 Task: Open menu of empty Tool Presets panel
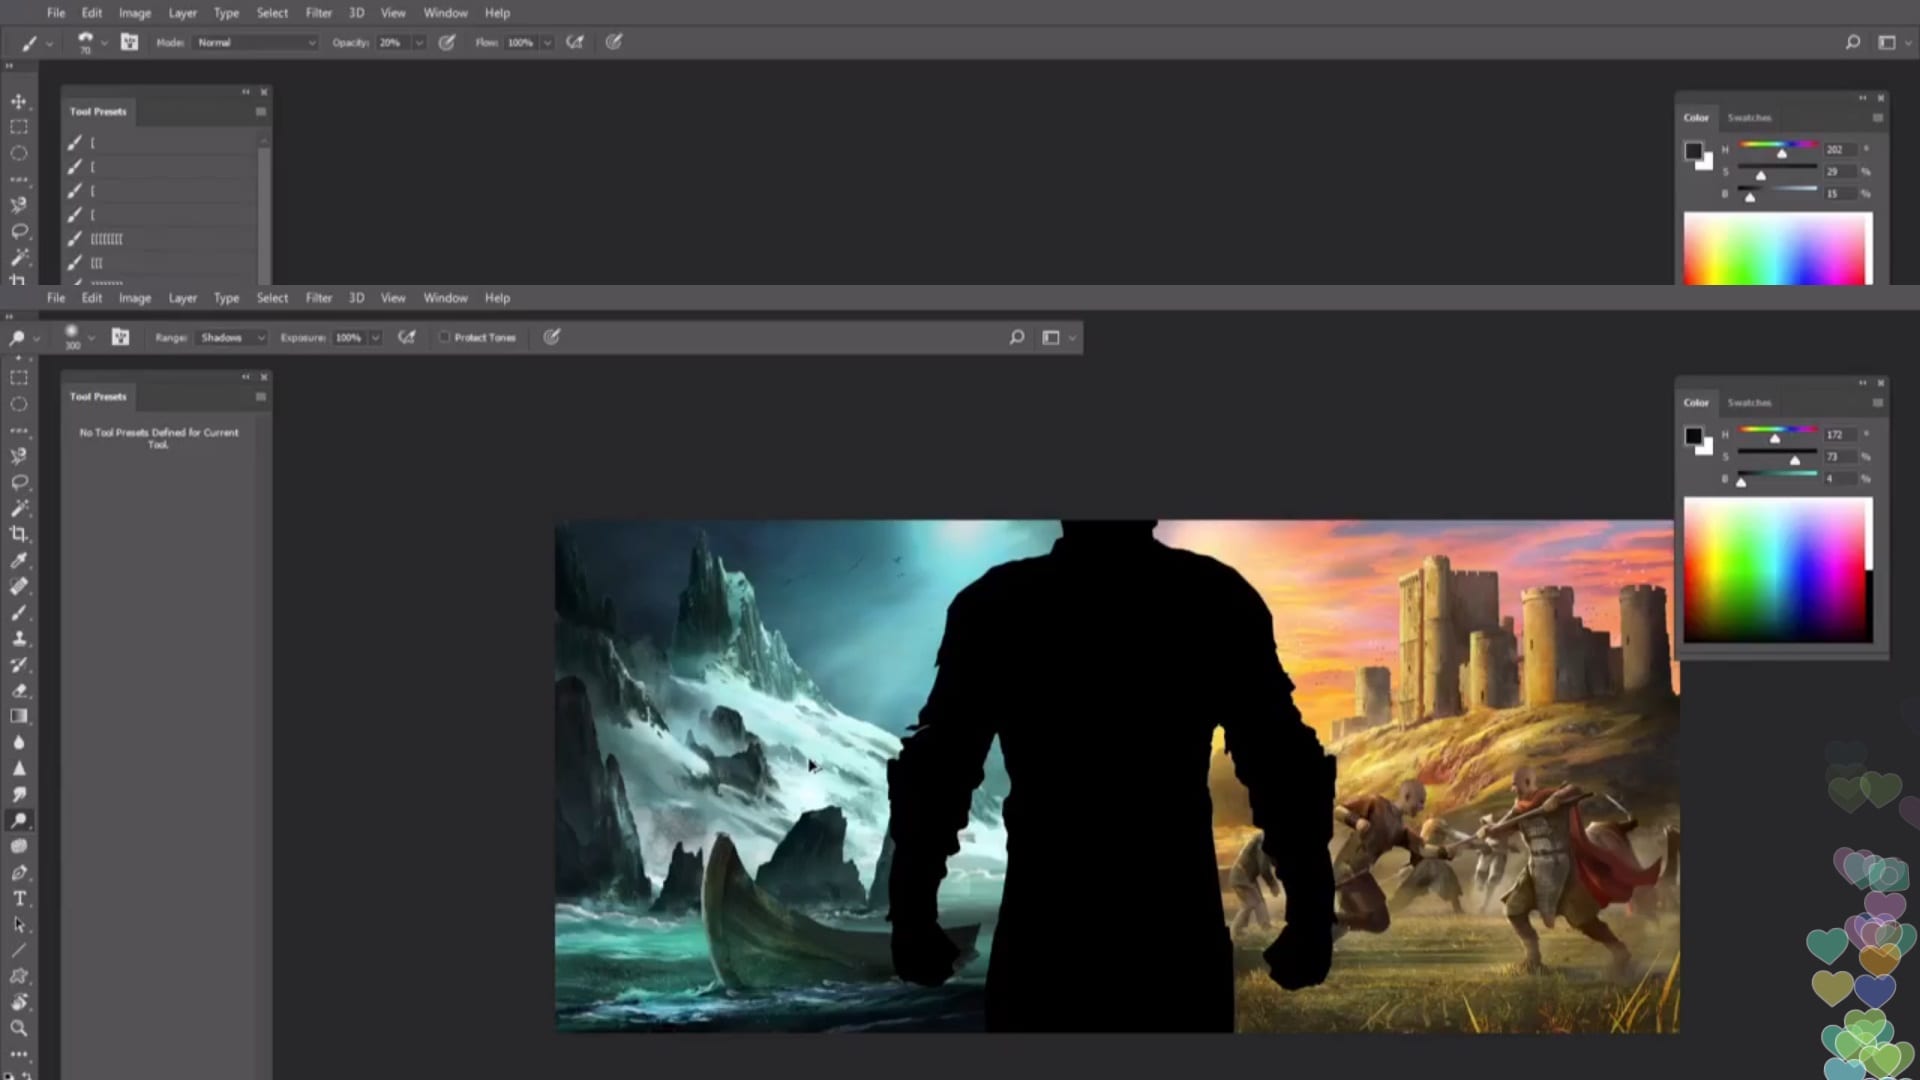point(261,397)
